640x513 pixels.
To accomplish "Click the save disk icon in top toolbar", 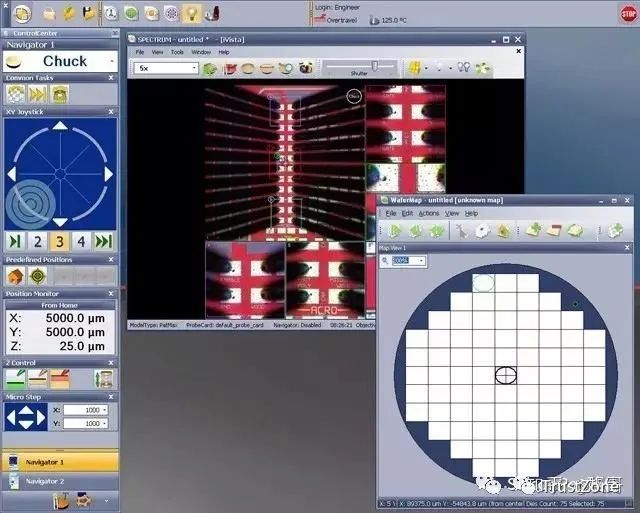I will coord(89,14).
